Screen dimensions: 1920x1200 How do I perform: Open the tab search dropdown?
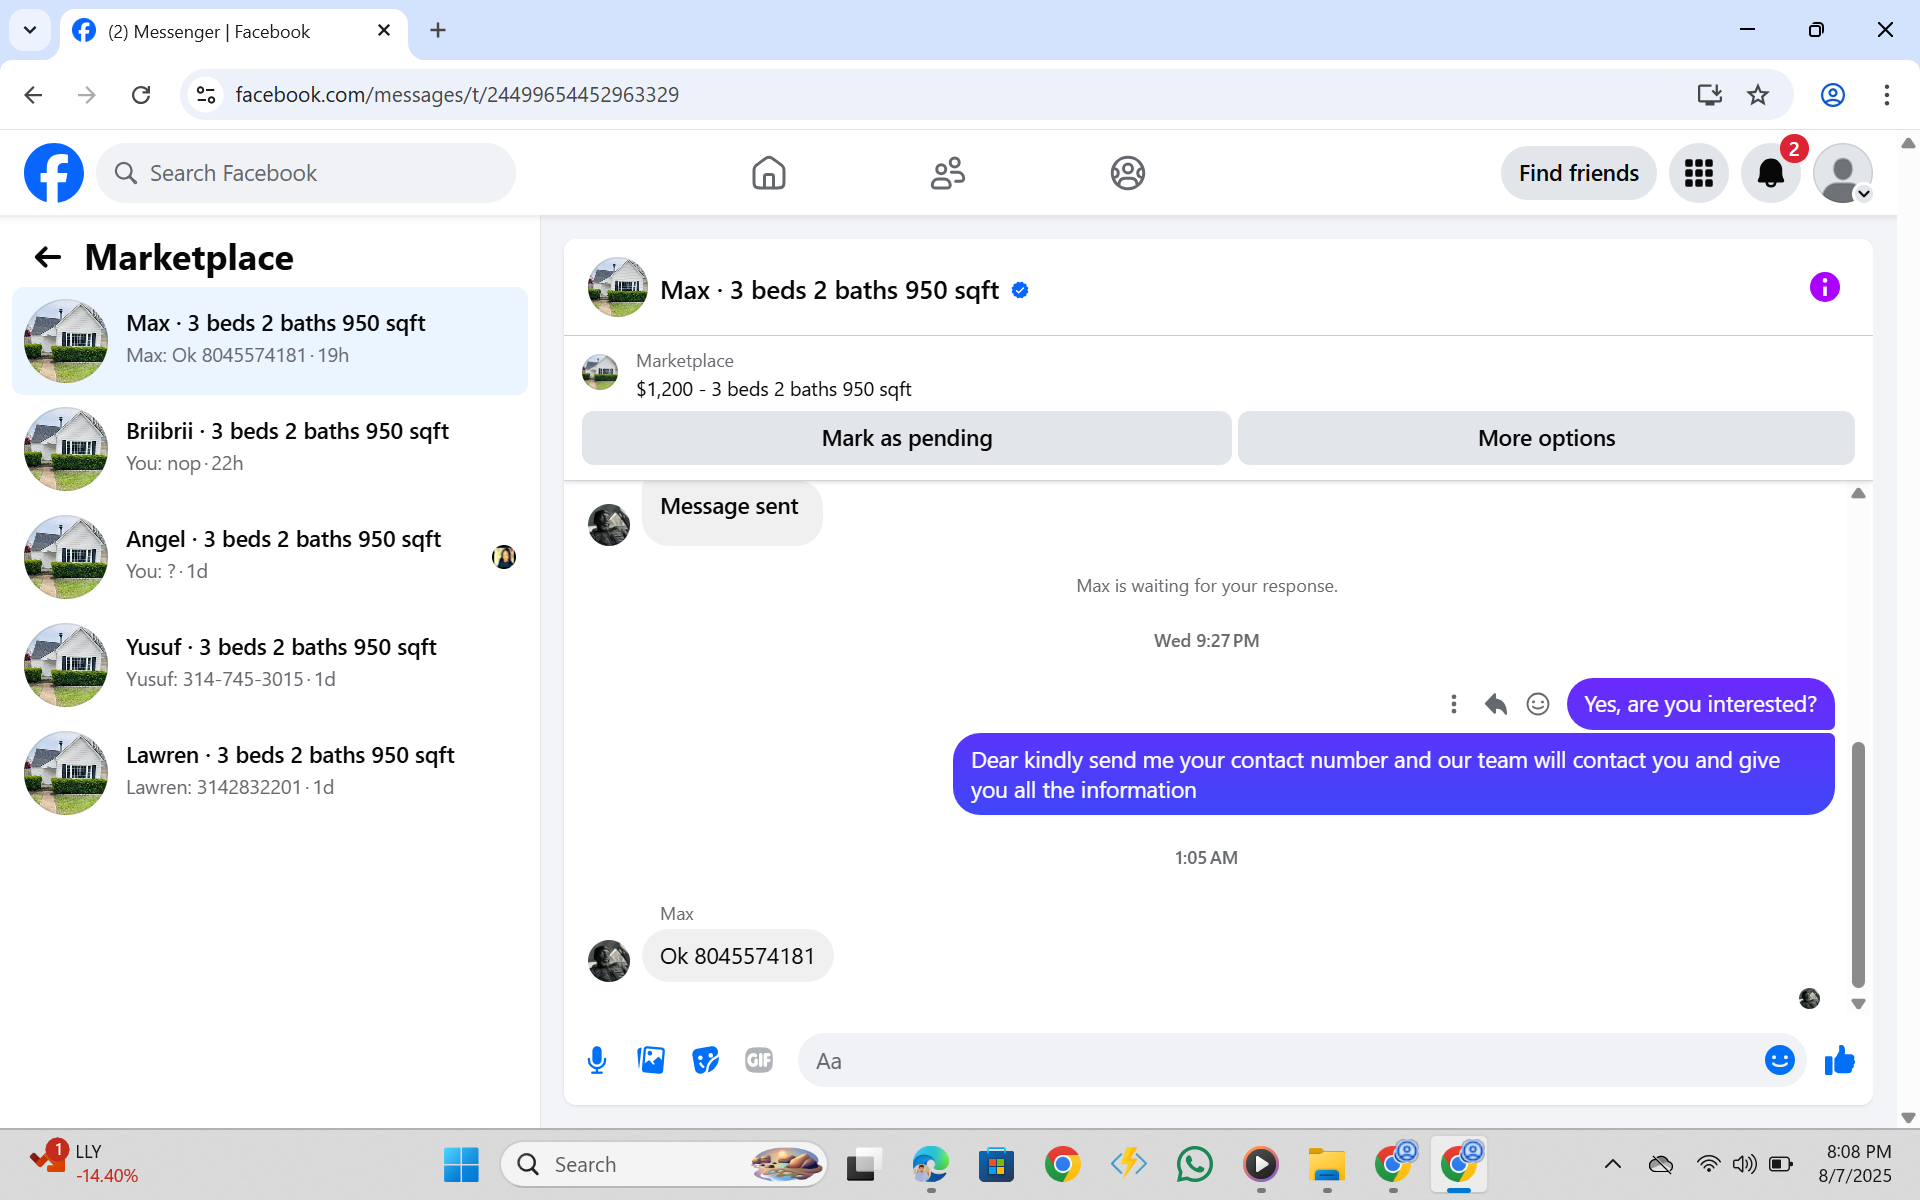[x=30, y=31]
